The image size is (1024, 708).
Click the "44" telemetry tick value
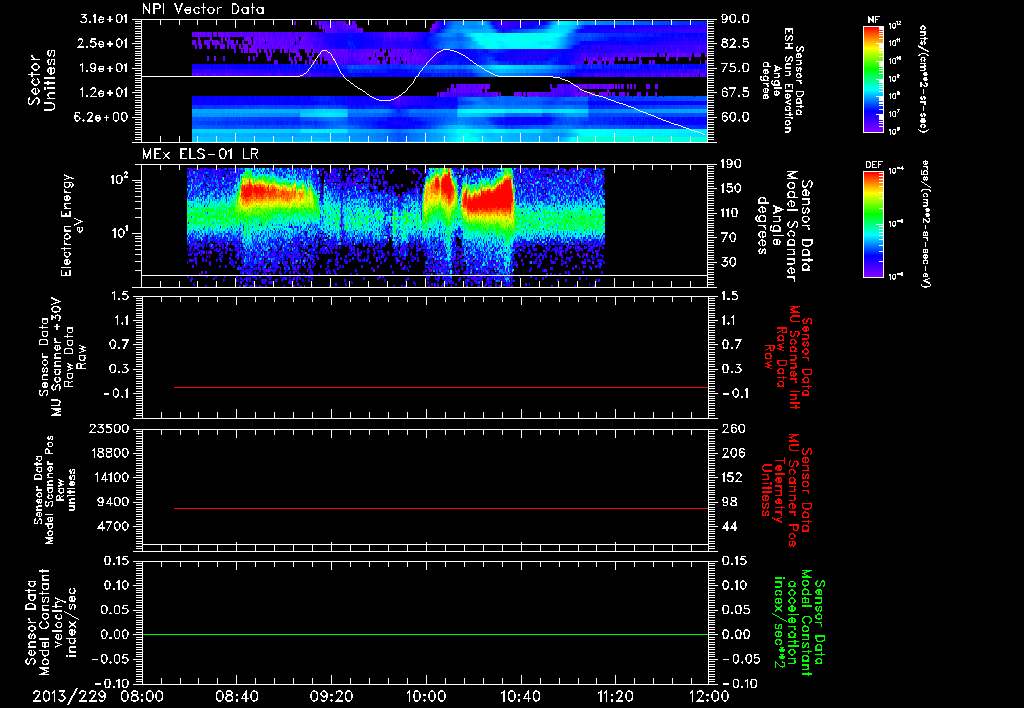(x=729, y=526)
